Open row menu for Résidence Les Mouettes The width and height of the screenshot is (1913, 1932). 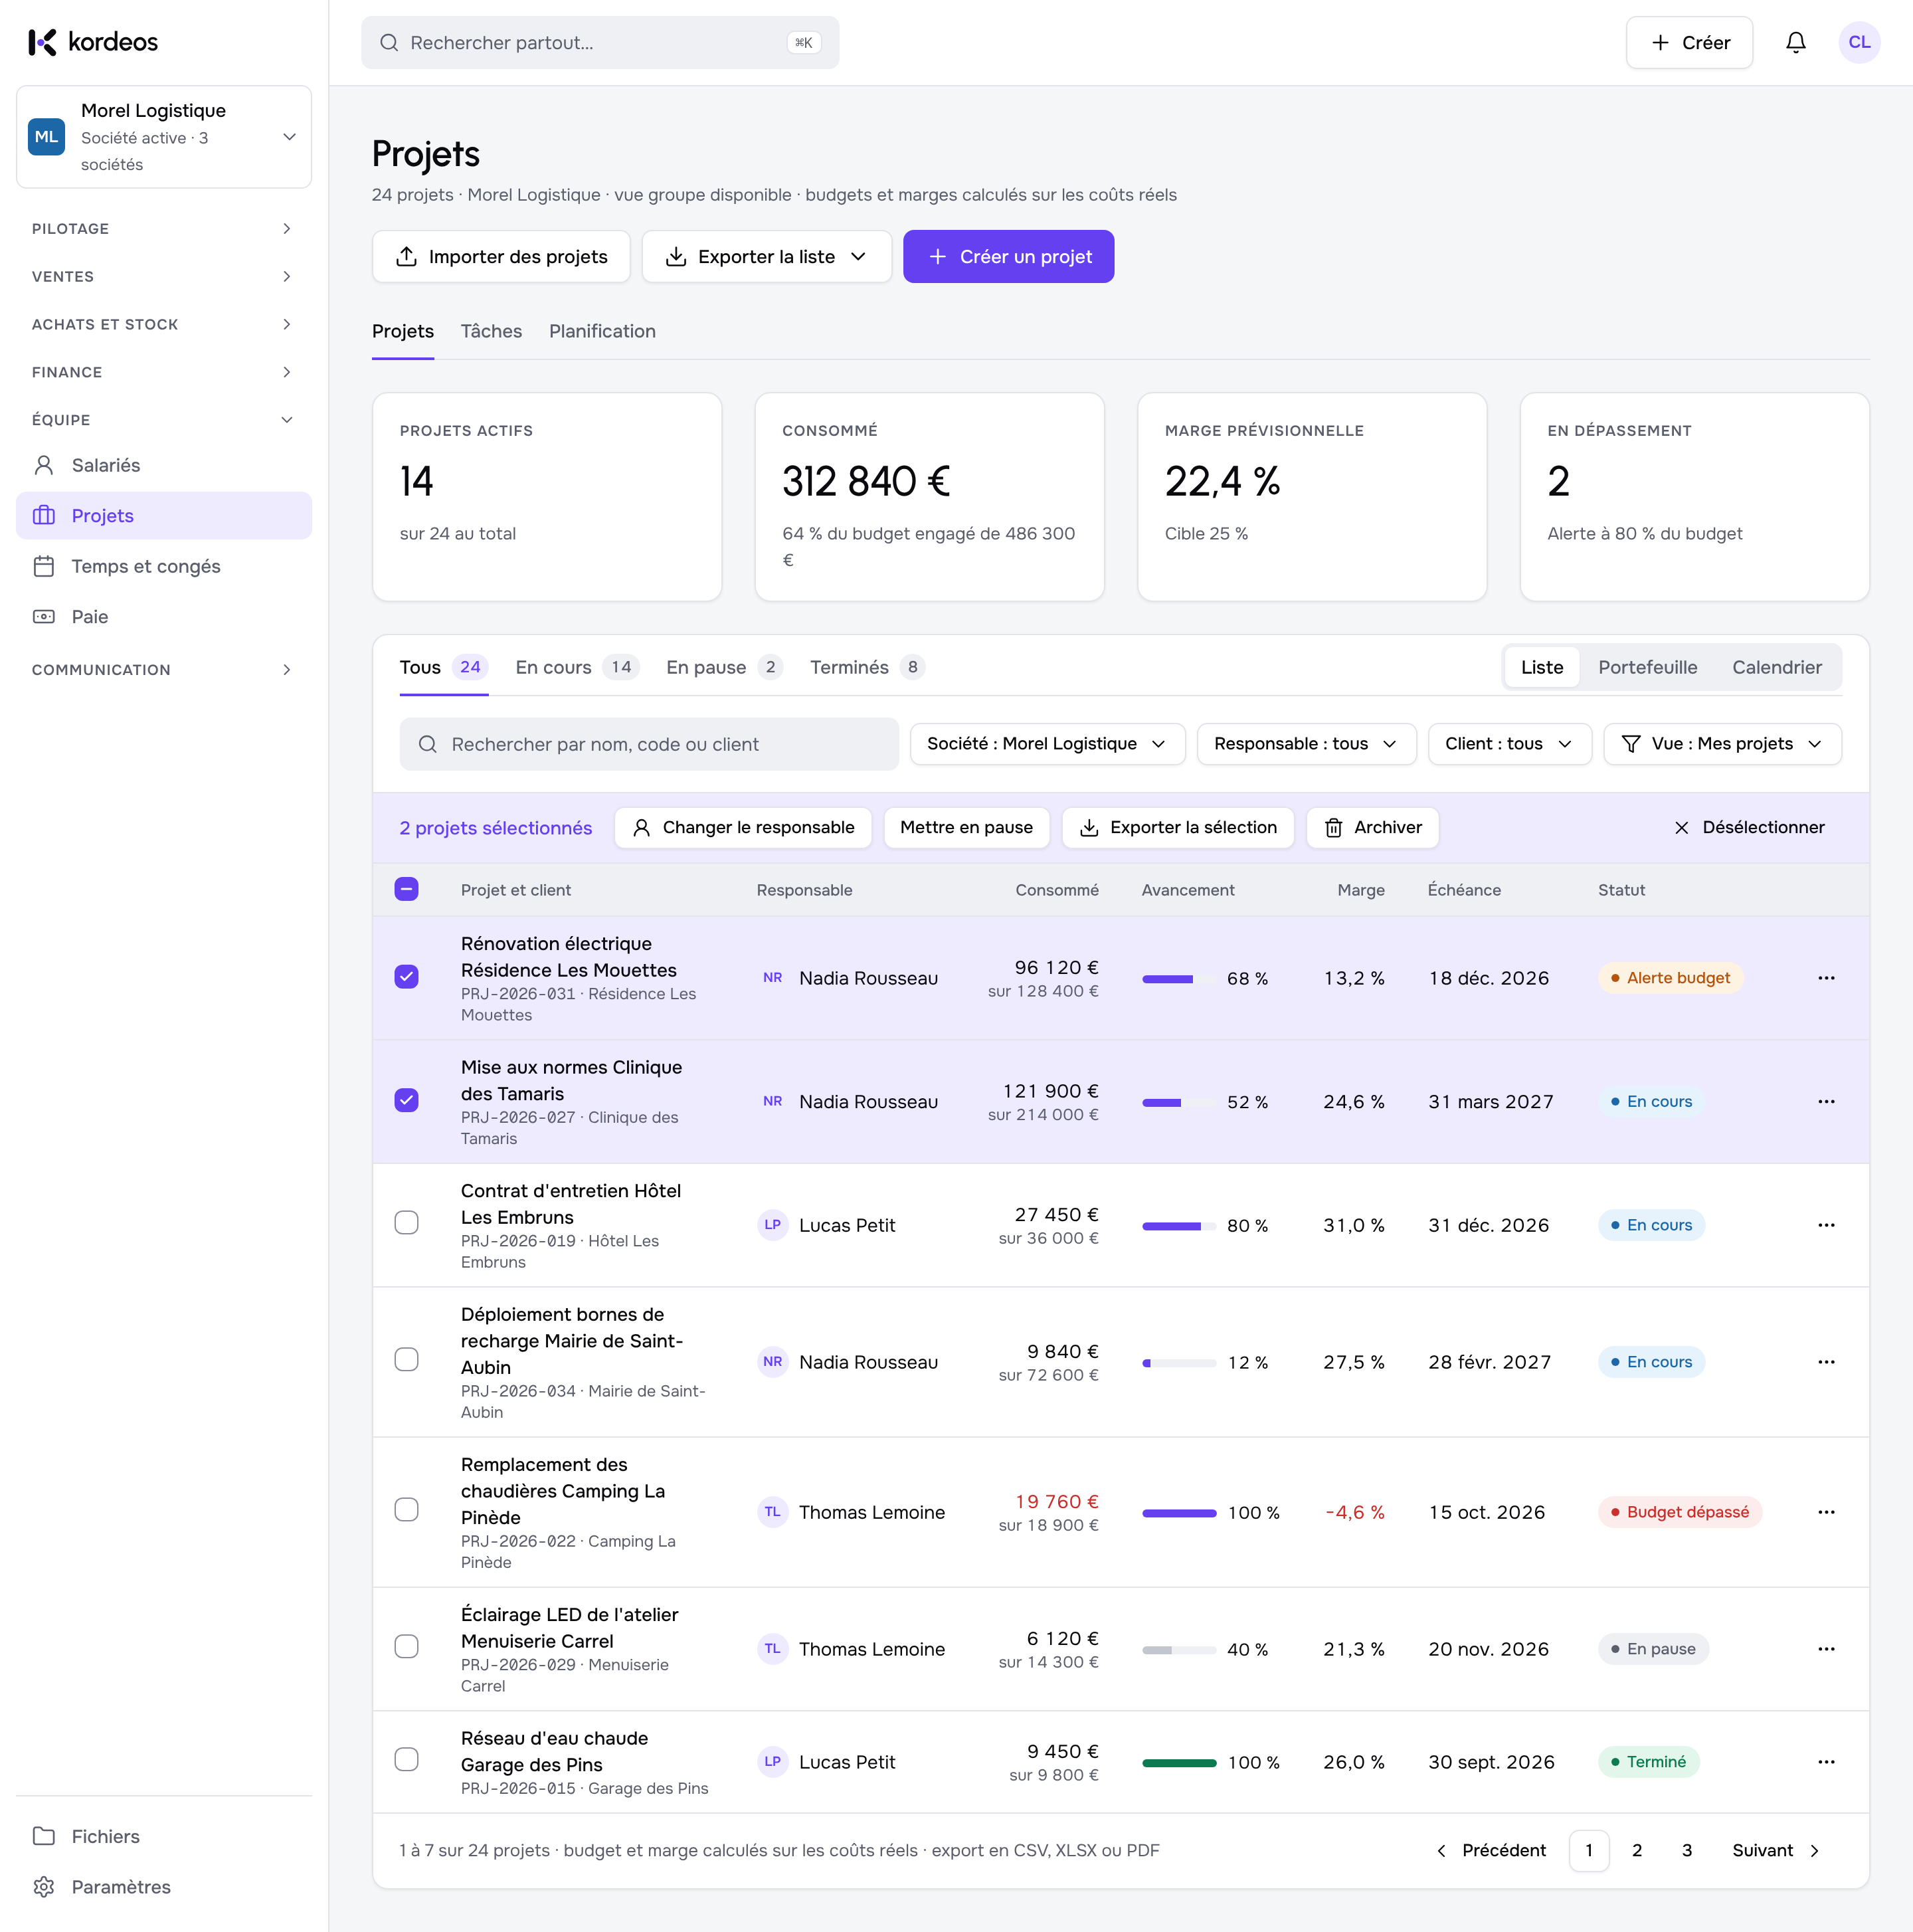1826,978
